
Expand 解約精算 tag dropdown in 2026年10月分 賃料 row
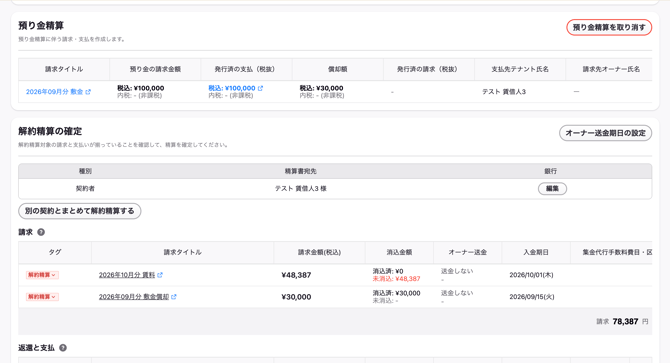coord(42,275)
